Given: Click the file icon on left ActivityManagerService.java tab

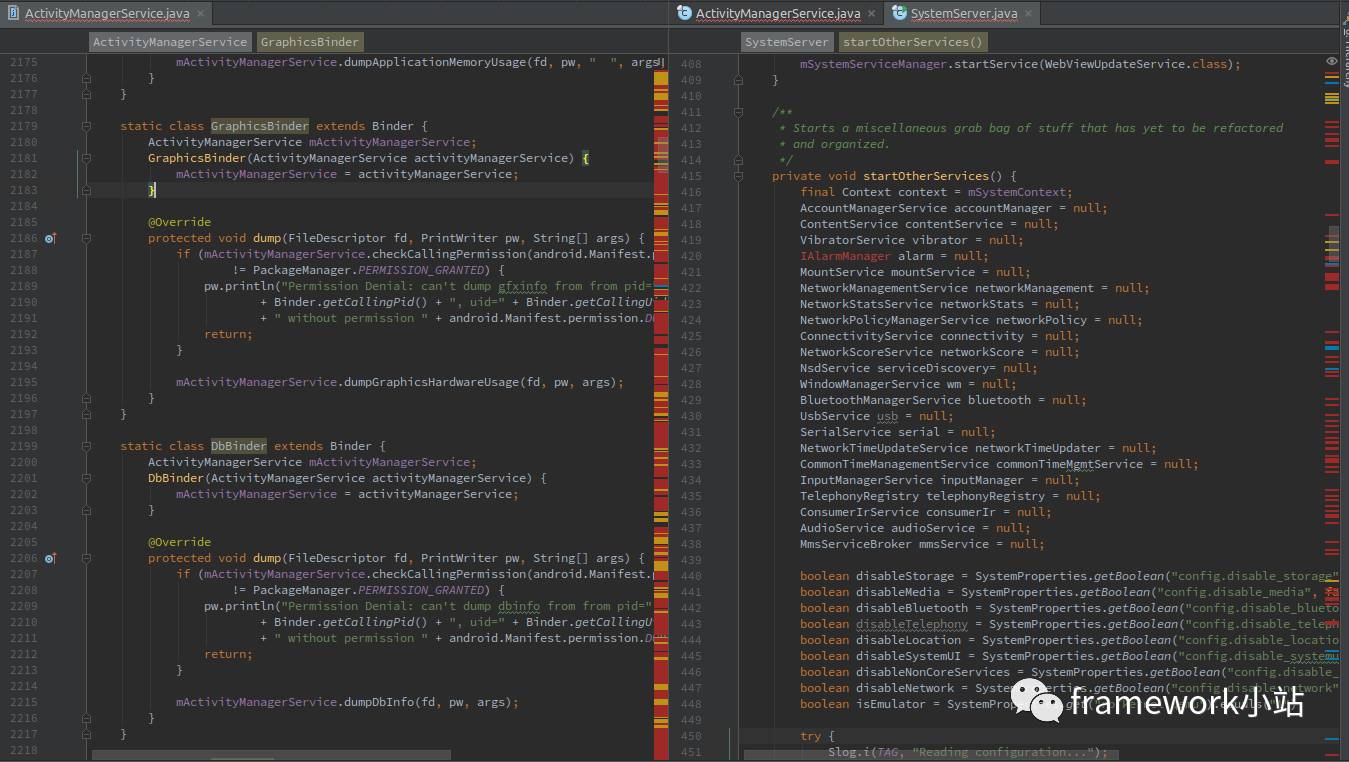Looking at the screenshot, I should pyautogui.click(x=13, y=13).
